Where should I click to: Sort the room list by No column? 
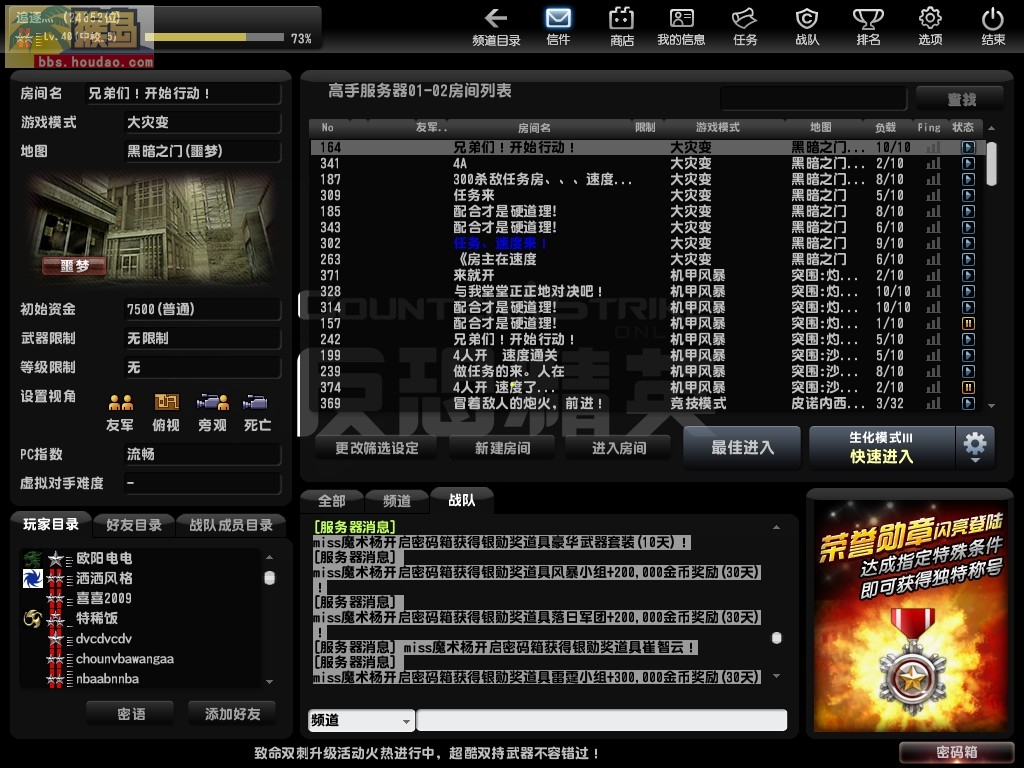pyautogui.click(x=328, y=127)
